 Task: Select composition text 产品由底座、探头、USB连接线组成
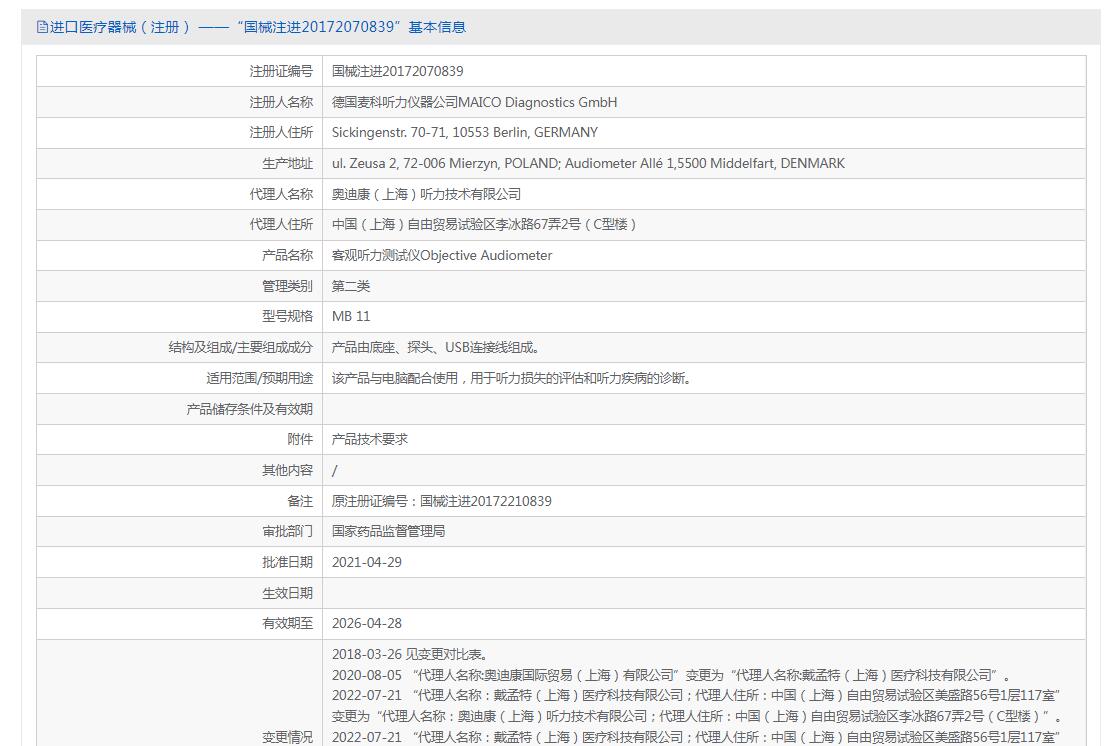pos(435,348)
